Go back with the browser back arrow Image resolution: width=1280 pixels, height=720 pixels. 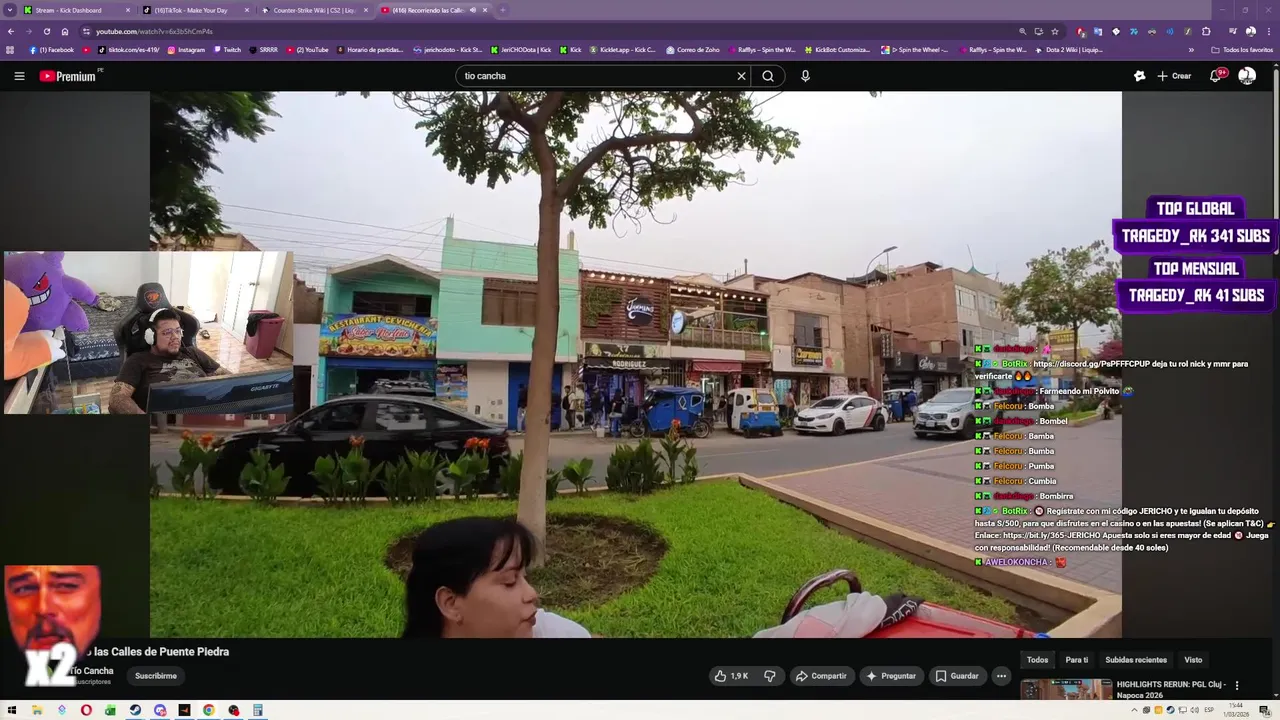pos(11,31)
